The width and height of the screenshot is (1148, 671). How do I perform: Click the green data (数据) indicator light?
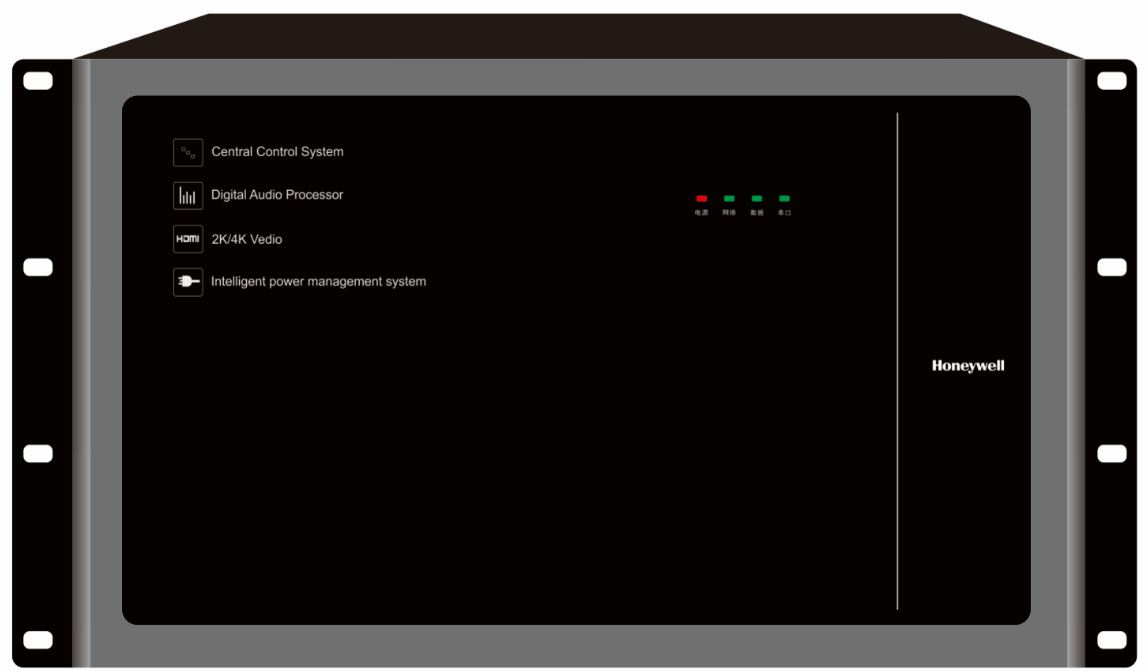click(757, 199)
